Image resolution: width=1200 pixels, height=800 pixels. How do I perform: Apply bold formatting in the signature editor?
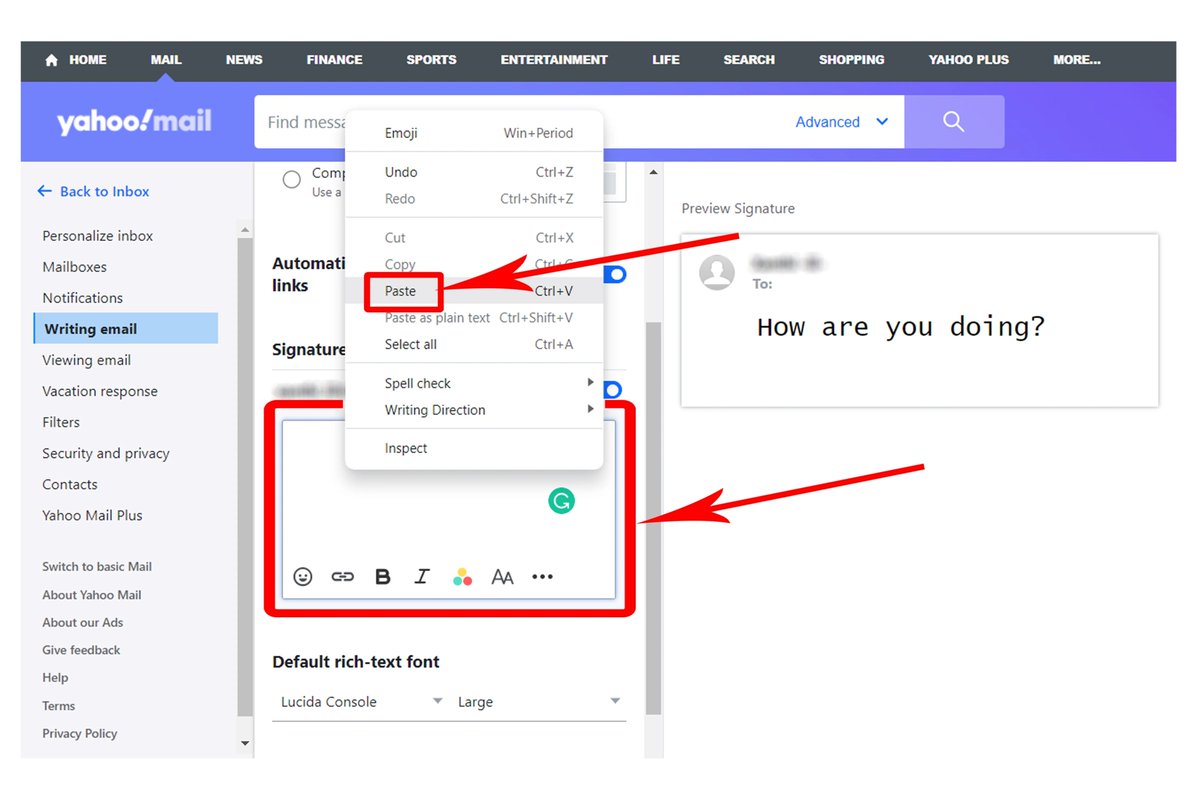click(382, 576)
